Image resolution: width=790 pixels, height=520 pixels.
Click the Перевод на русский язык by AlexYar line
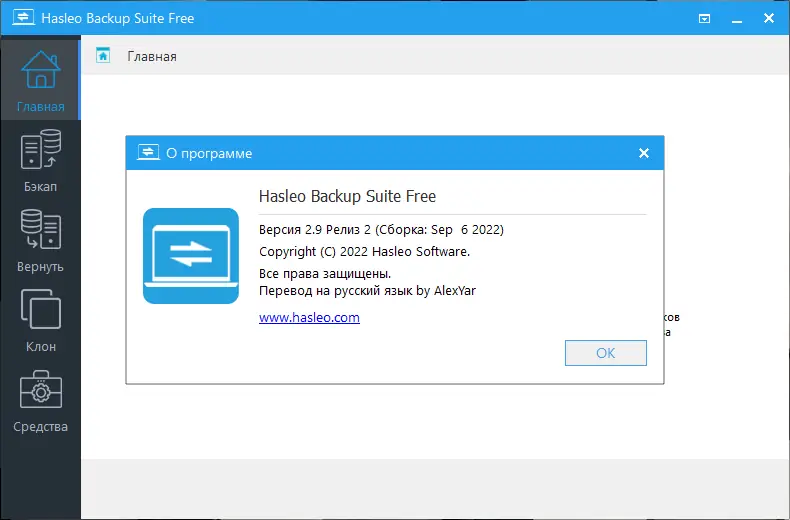click(367, 291)
